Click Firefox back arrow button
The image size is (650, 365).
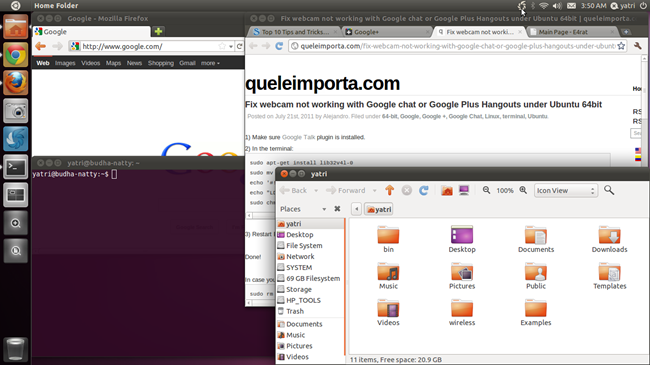click(40, 46)
